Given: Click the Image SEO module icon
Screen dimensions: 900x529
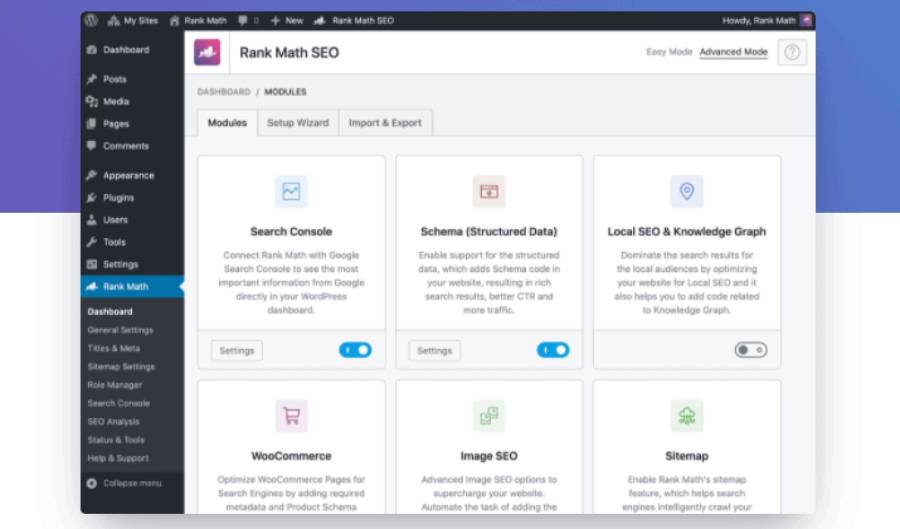Looking at the screenshot, I should (489, 415).
